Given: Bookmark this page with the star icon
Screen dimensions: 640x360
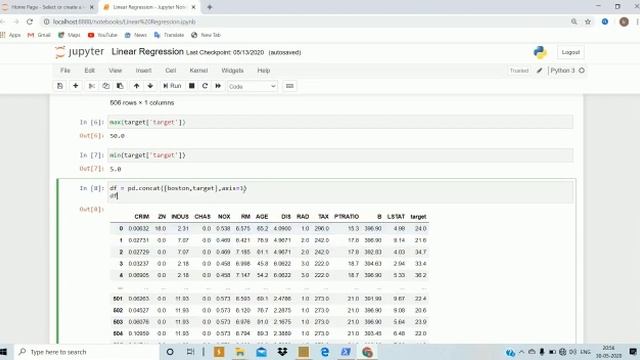Looking at the screenshot, I should point(588,22).
